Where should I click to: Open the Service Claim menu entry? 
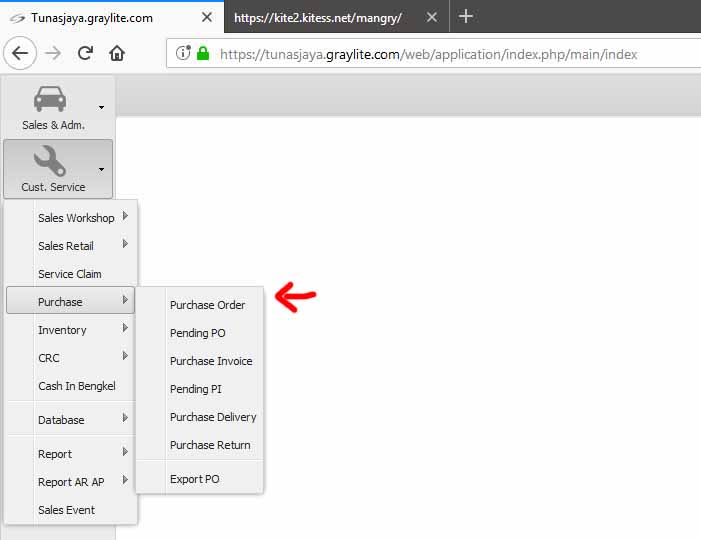pyautogui.click(x=69, y=274)
